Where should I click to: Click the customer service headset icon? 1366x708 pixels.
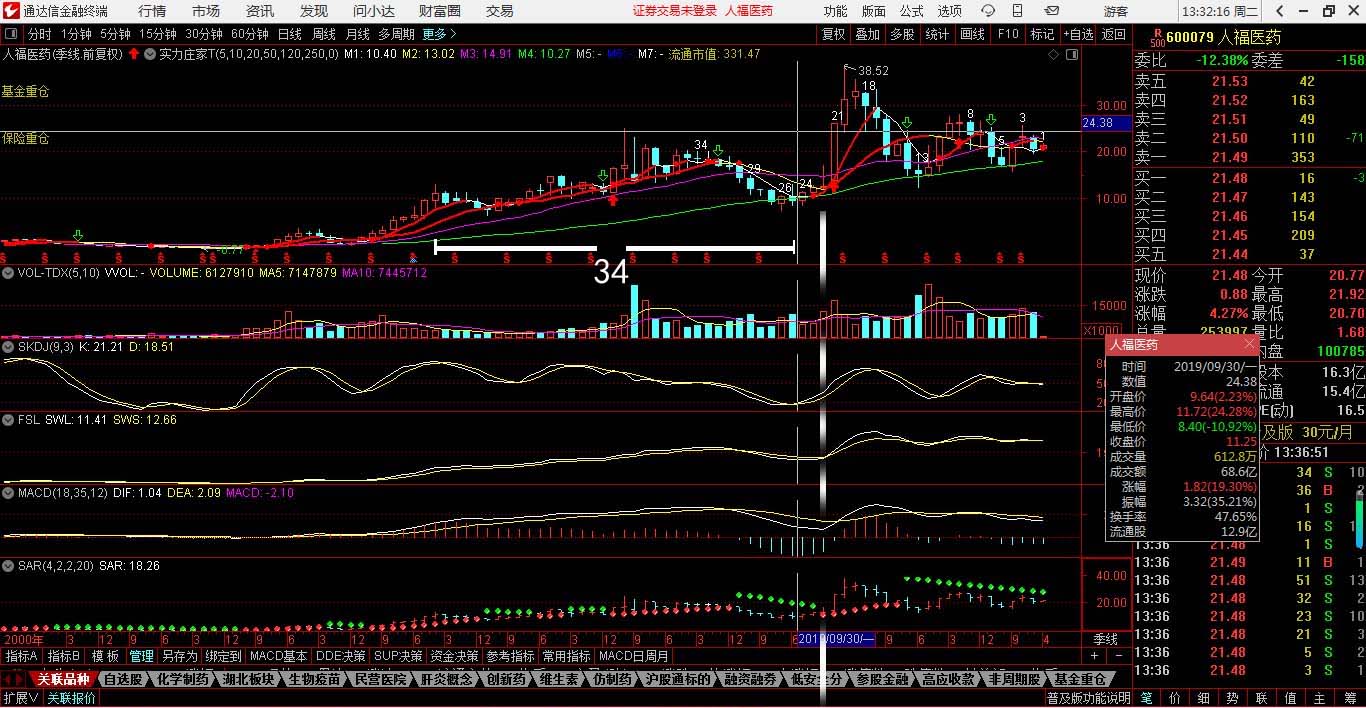pyautogui.click(x=989, y=11)
